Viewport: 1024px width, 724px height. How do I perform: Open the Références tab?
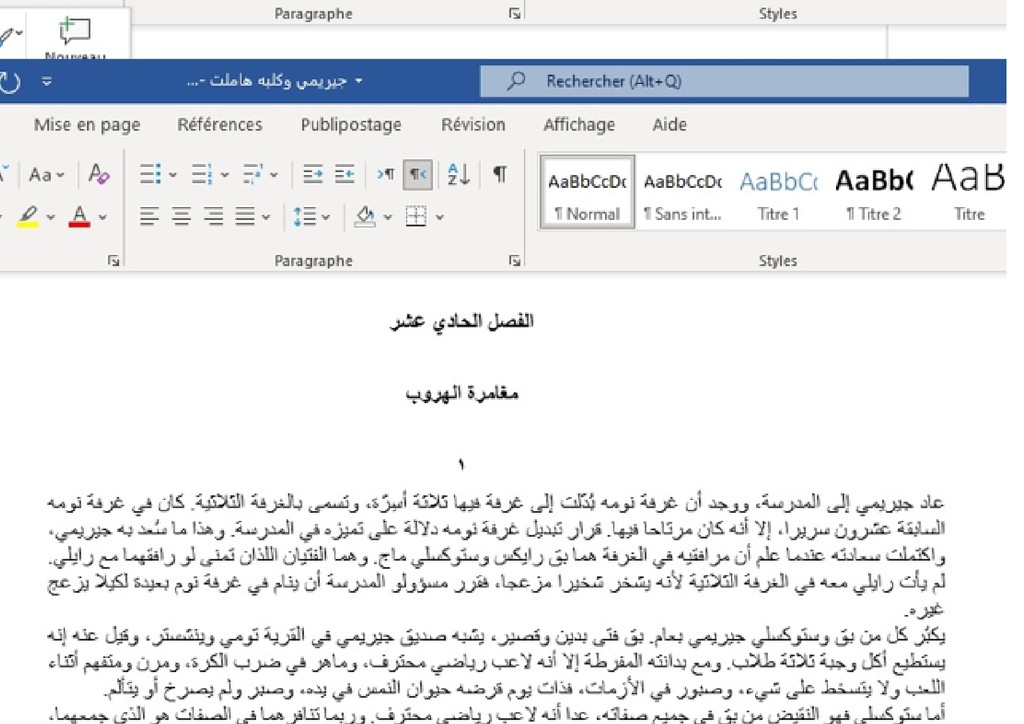[220, 125]
